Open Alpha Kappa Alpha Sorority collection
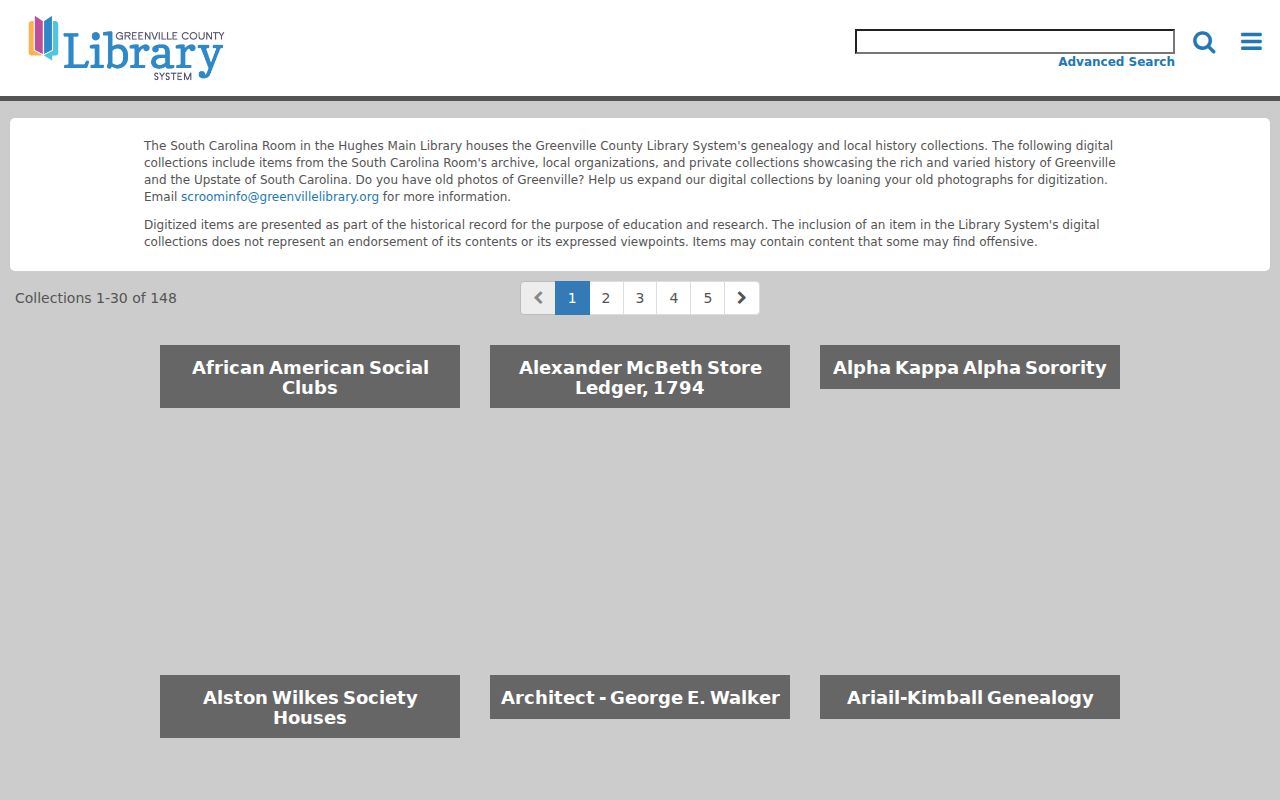This screenshot has width=1280, height=800. tap(970, 367)
